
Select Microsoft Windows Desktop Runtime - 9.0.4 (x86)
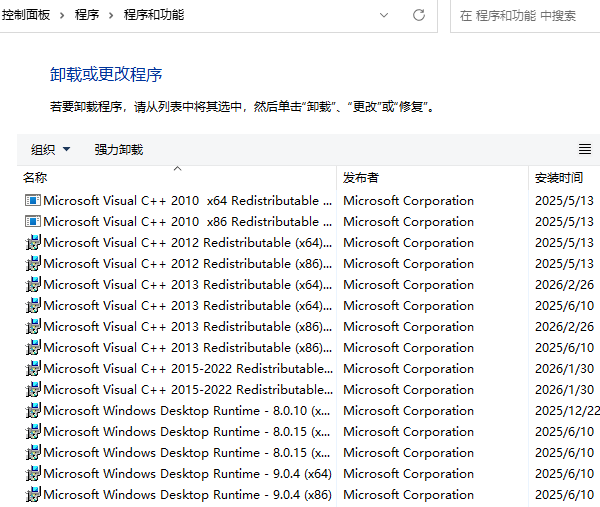pos(188,495)
